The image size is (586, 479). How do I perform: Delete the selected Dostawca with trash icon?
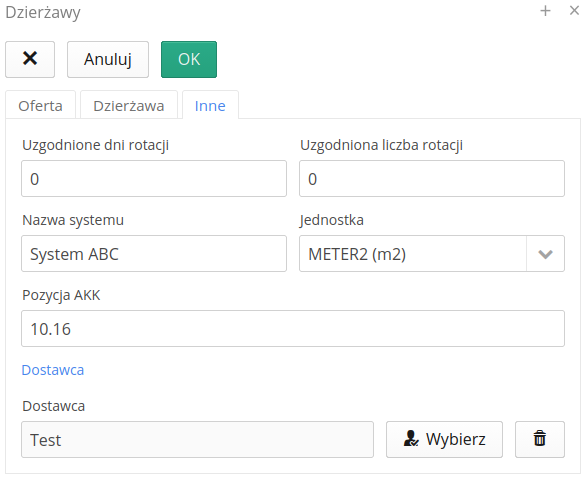(540, 439)
